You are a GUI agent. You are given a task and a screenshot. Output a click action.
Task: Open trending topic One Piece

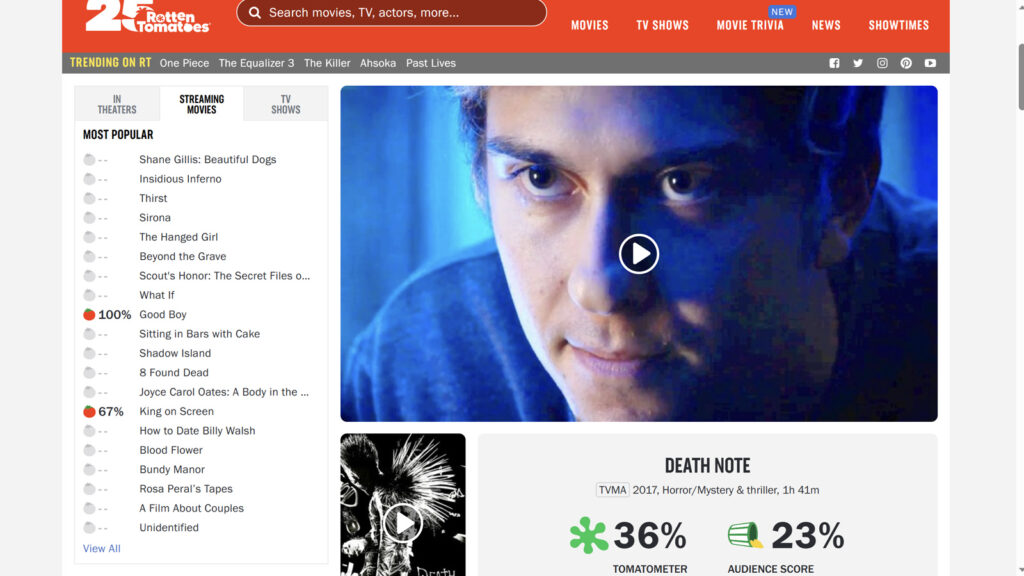click(x=184, y=63)
